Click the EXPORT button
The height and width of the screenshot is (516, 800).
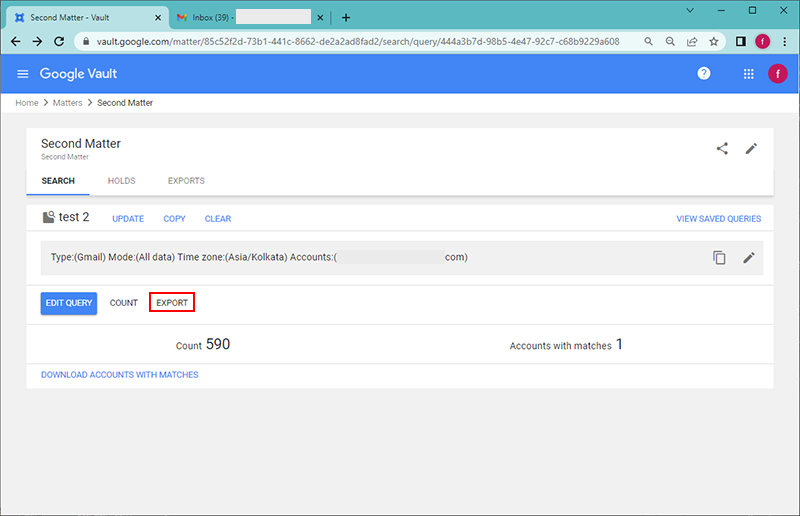pos(172,303)
